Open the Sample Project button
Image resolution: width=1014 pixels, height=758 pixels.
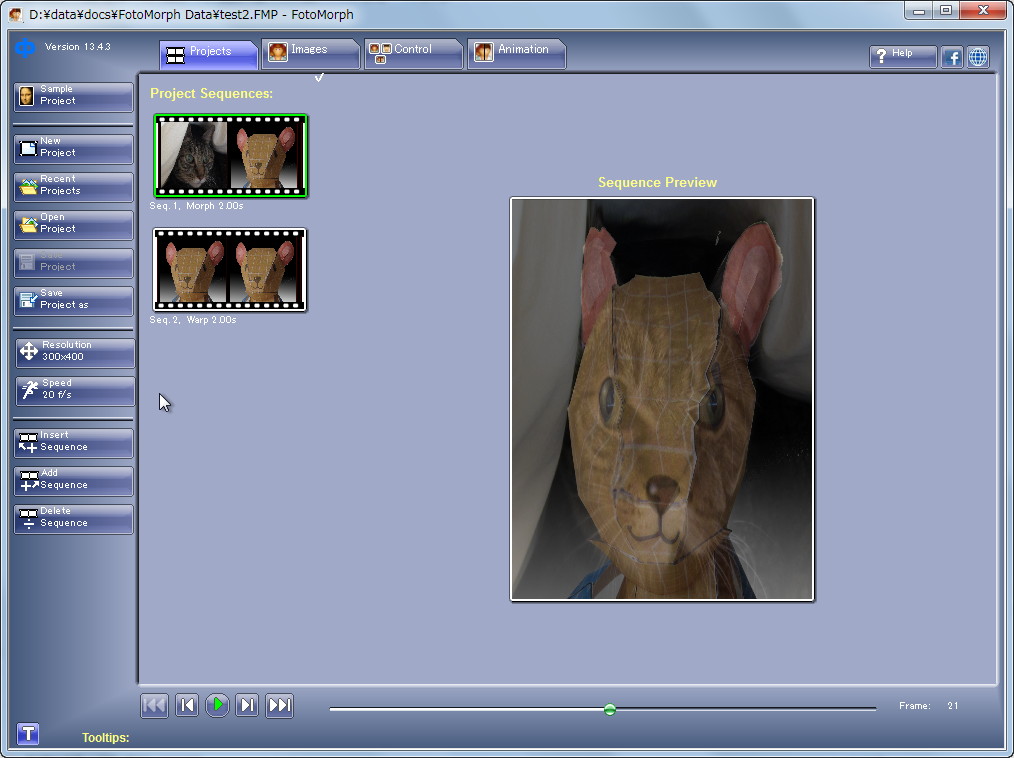click(73, 96)
